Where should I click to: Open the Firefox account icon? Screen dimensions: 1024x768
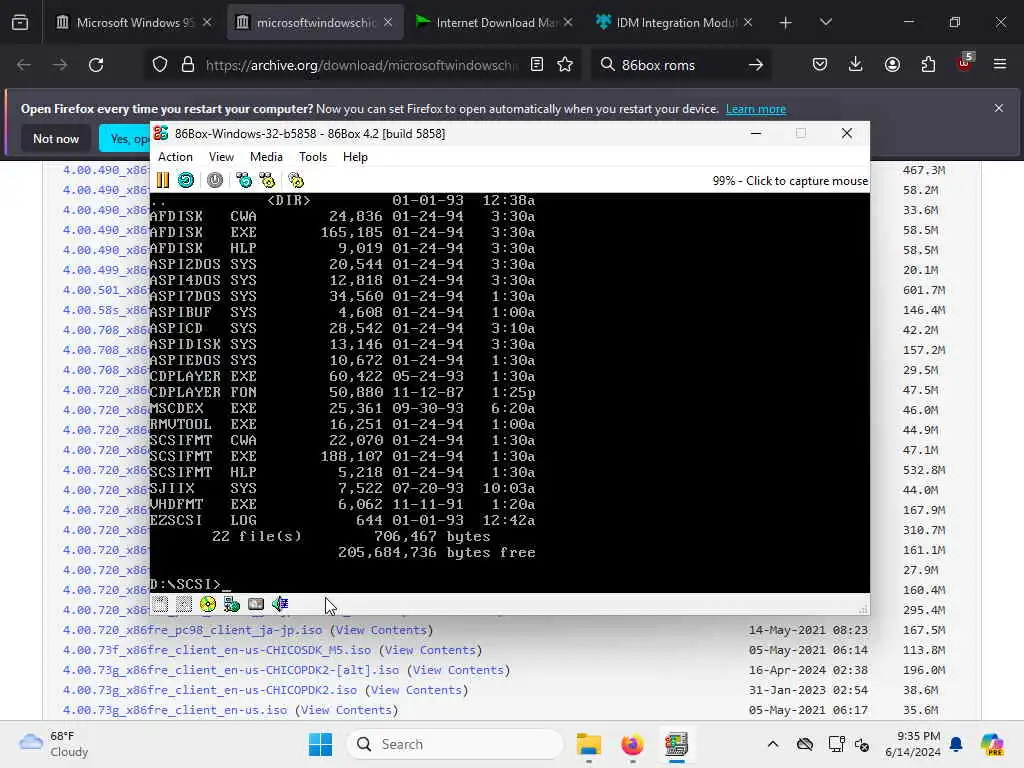click(892, 65)
